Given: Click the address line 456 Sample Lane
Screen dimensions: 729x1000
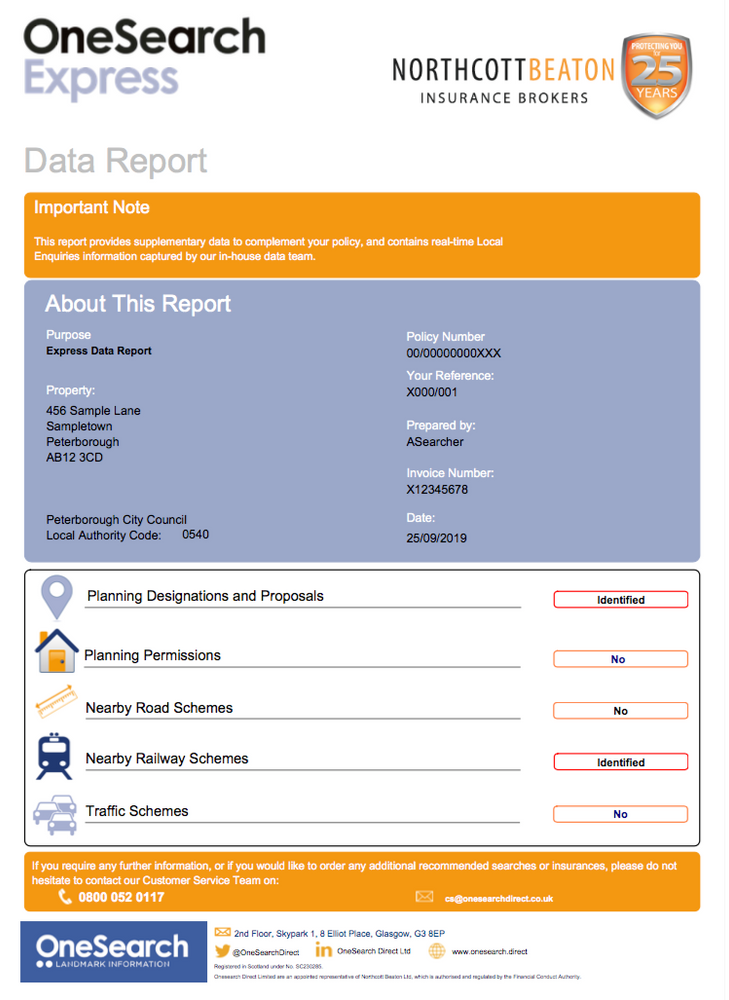Looking at the screenshot, I should pyautogui.click(x=93, y=411).
